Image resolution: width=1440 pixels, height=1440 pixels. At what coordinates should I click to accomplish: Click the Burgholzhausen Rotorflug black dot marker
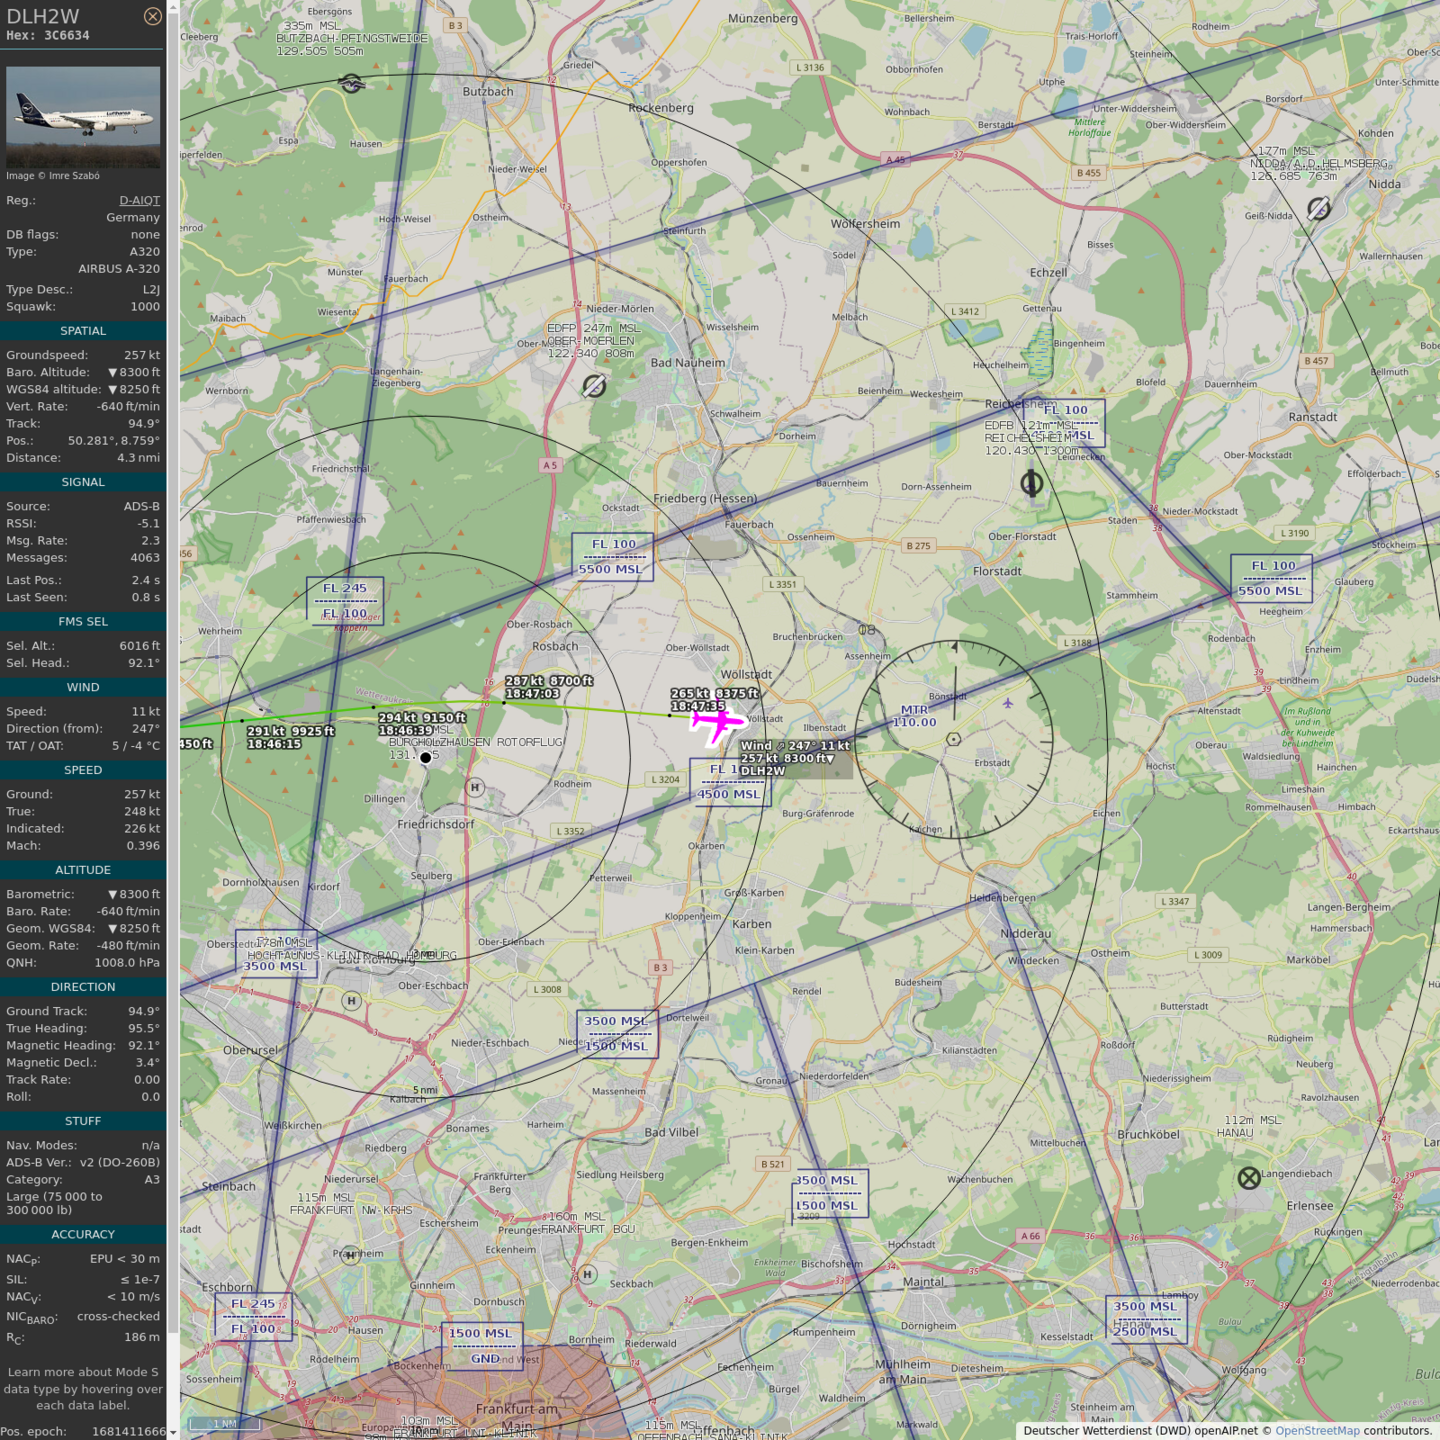(x=426, y=758)
